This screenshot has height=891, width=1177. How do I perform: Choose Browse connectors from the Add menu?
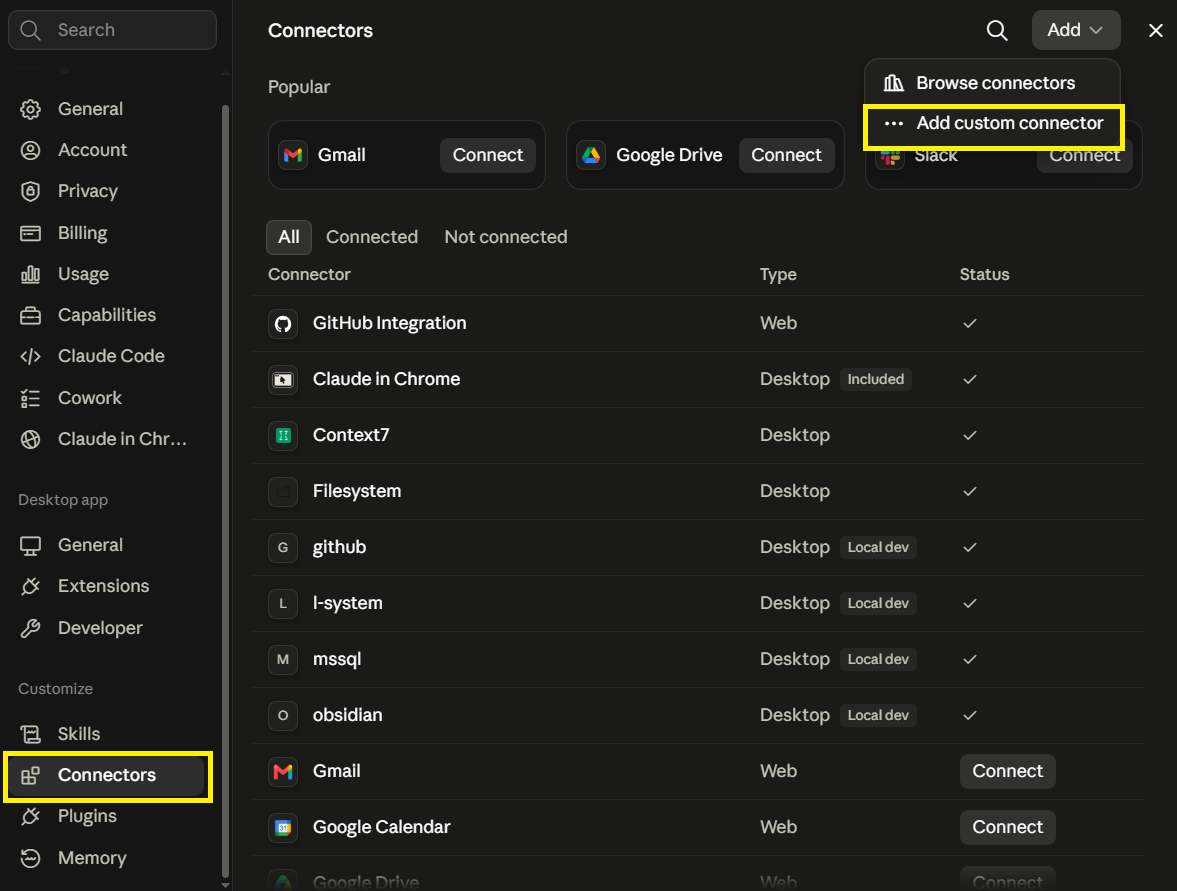coord(992,83)
